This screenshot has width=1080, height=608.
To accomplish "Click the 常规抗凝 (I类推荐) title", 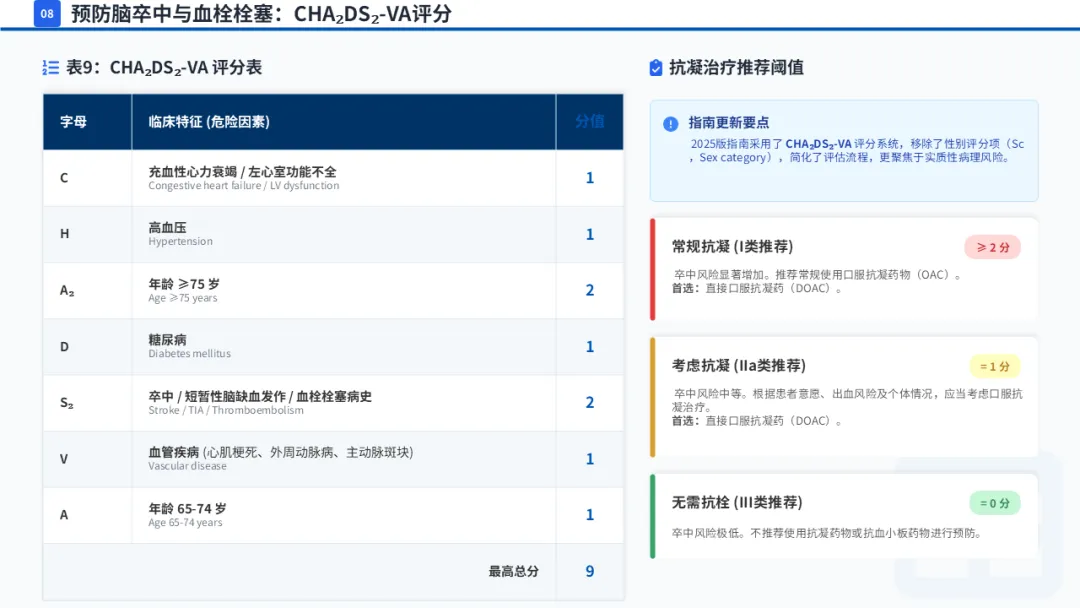I will coord(732,247).
